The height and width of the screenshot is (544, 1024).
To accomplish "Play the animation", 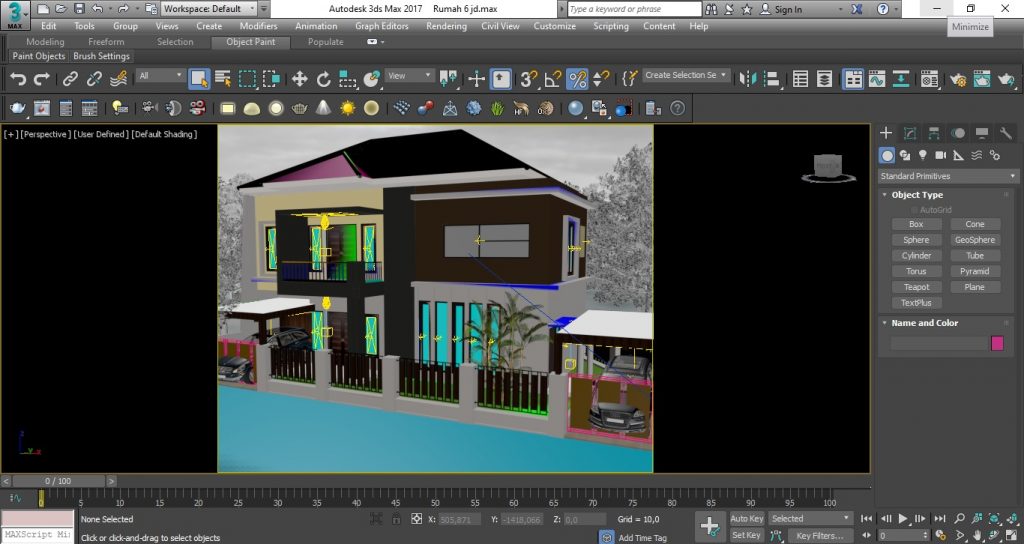I will pos(903,519).
